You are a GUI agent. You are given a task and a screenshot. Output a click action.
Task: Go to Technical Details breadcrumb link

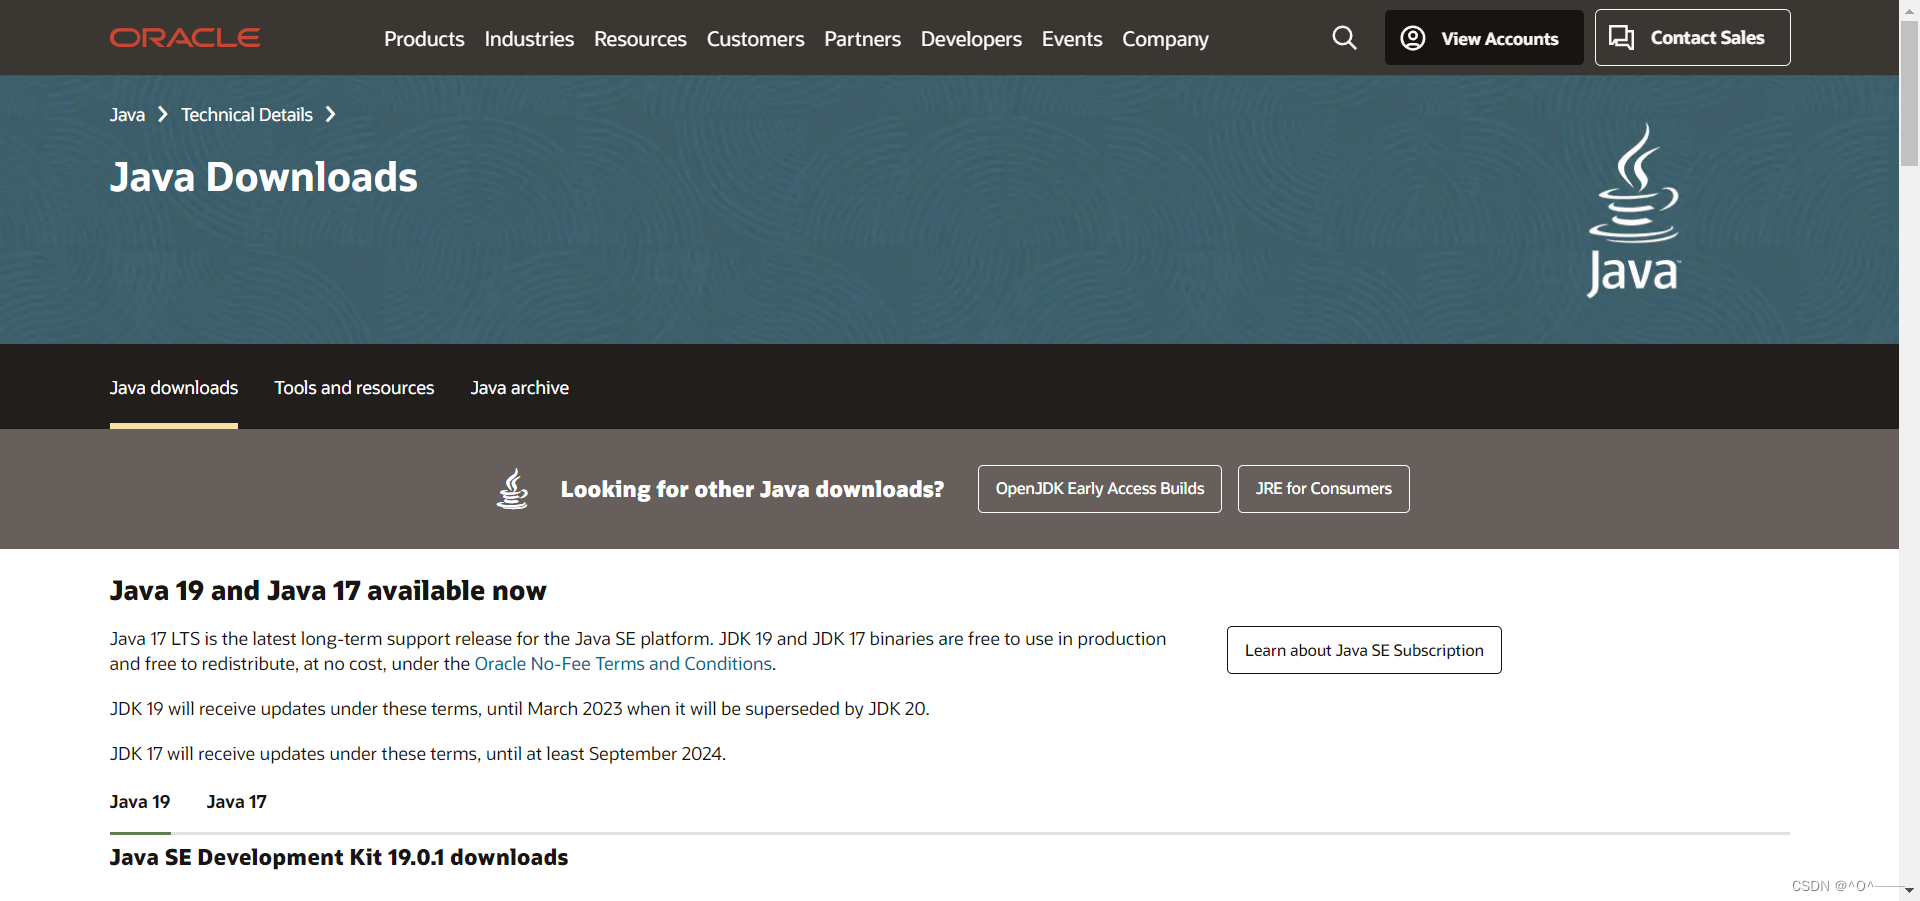(x=247, y=115)
